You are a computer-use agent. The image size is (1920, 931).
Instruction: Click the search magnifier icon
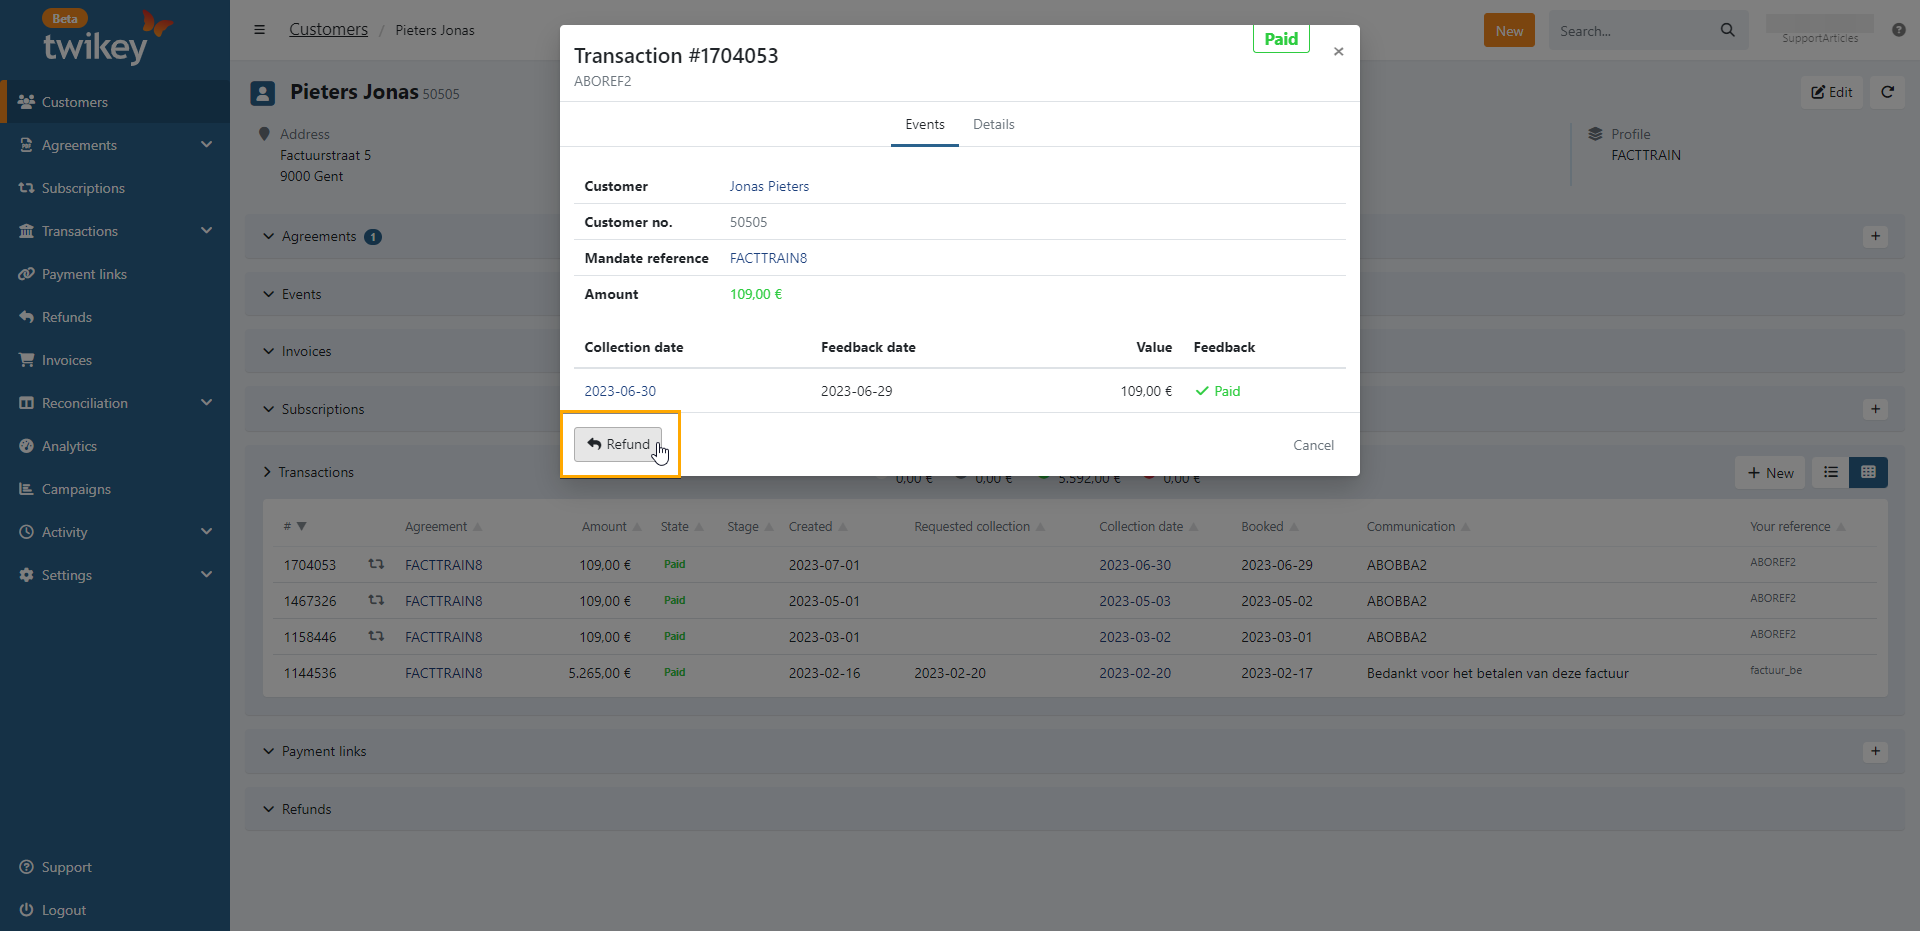[x=1727, y=31]
